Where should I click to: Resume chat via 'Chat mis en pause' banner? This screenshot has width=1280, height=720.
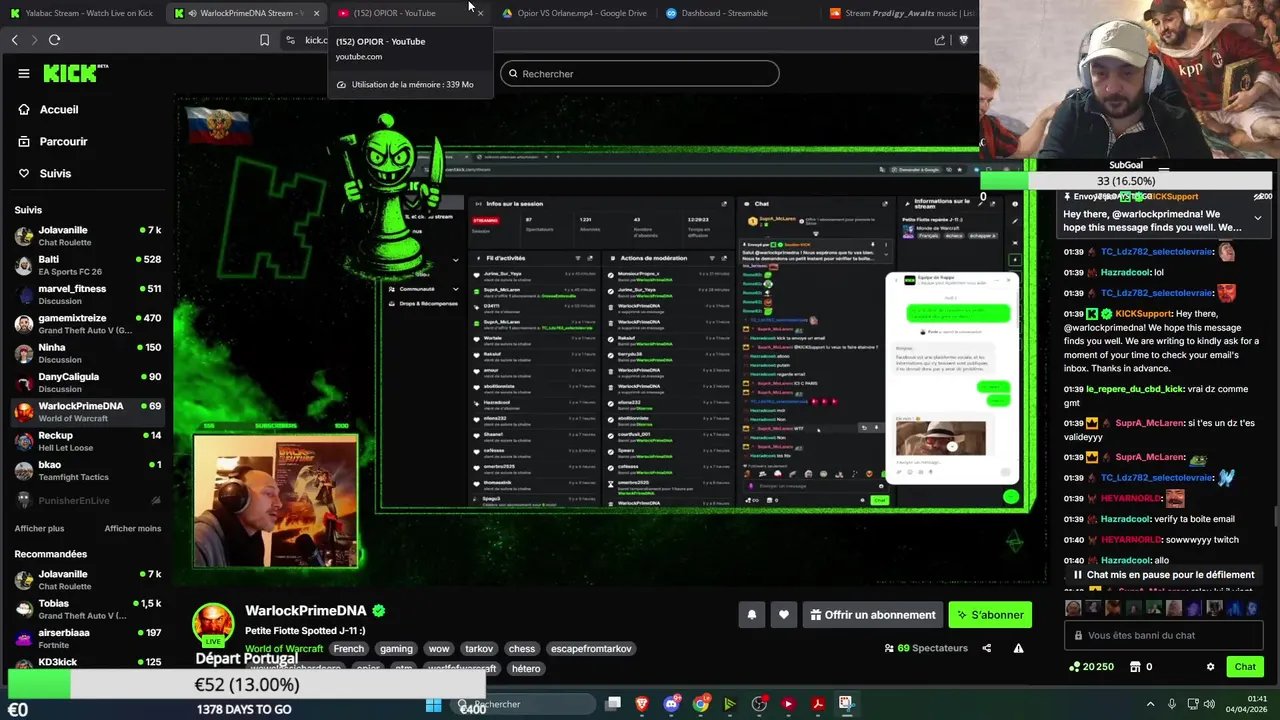coord(1163,575)
